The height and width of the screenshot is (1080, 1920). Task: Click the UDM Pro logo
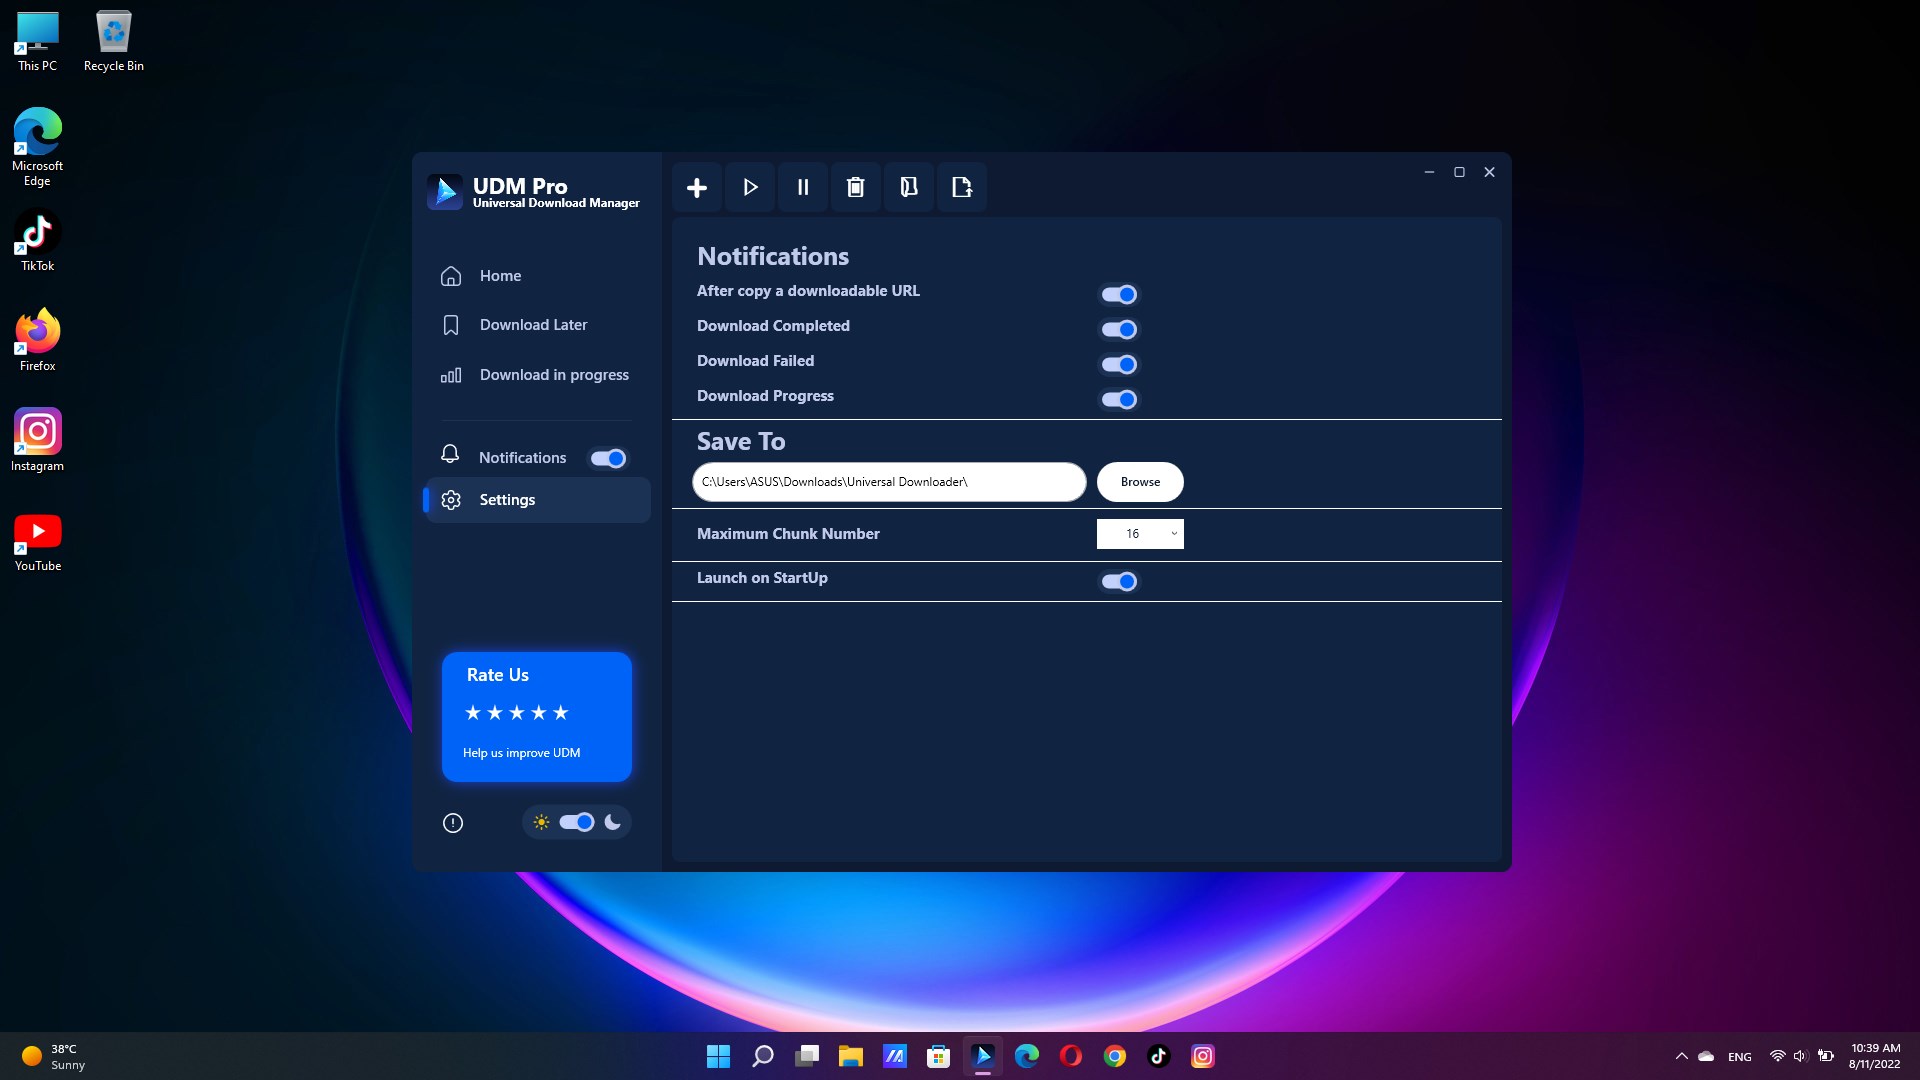tap(444, 191)
